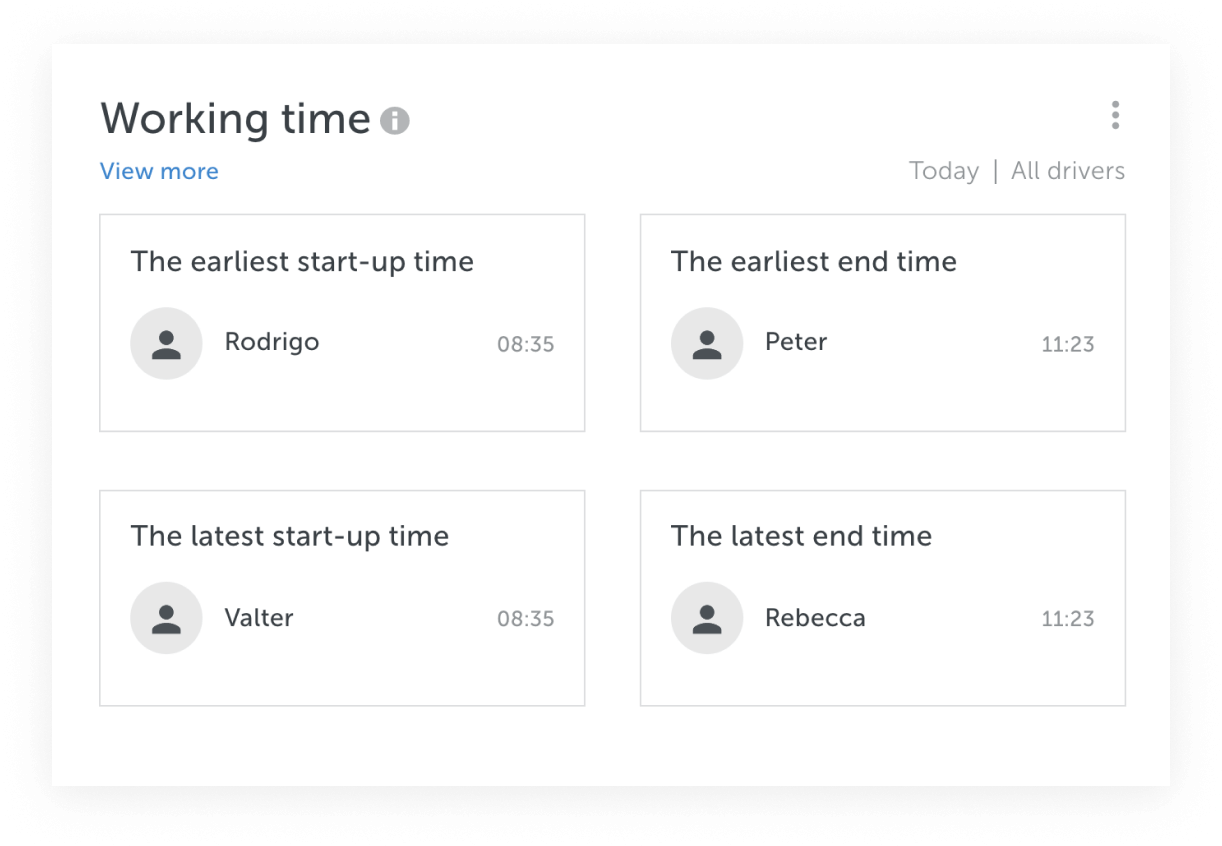Click driver name Valter
Screen dimensions: 1222x846
(259, 617)
